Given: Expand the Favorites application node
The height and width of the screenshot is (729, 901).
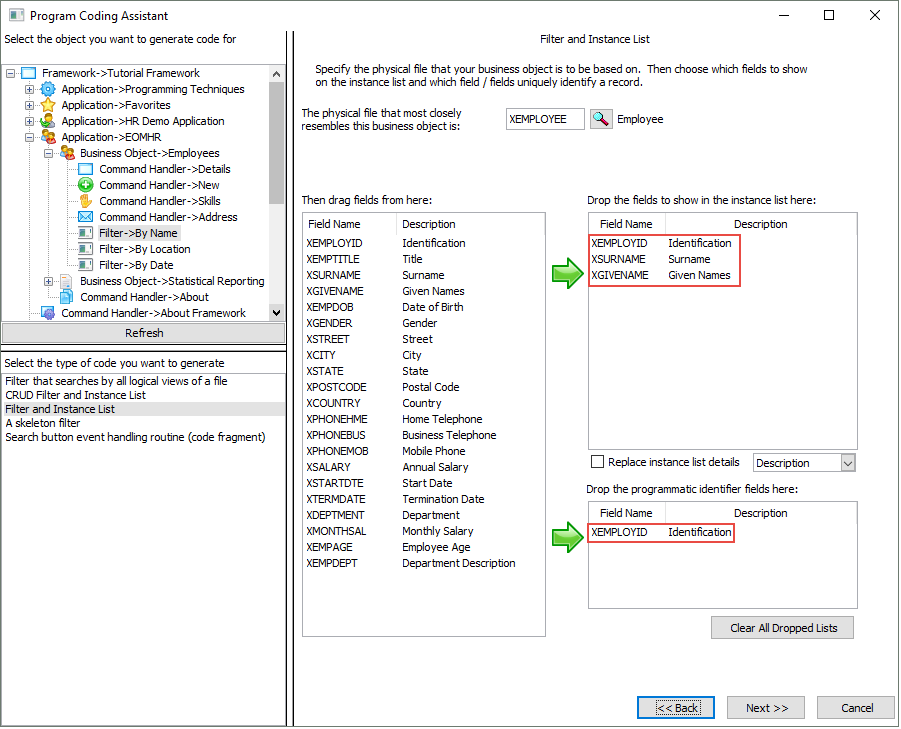Looking at the screenshot, I should pyautogui.click(x=29, y=105).
